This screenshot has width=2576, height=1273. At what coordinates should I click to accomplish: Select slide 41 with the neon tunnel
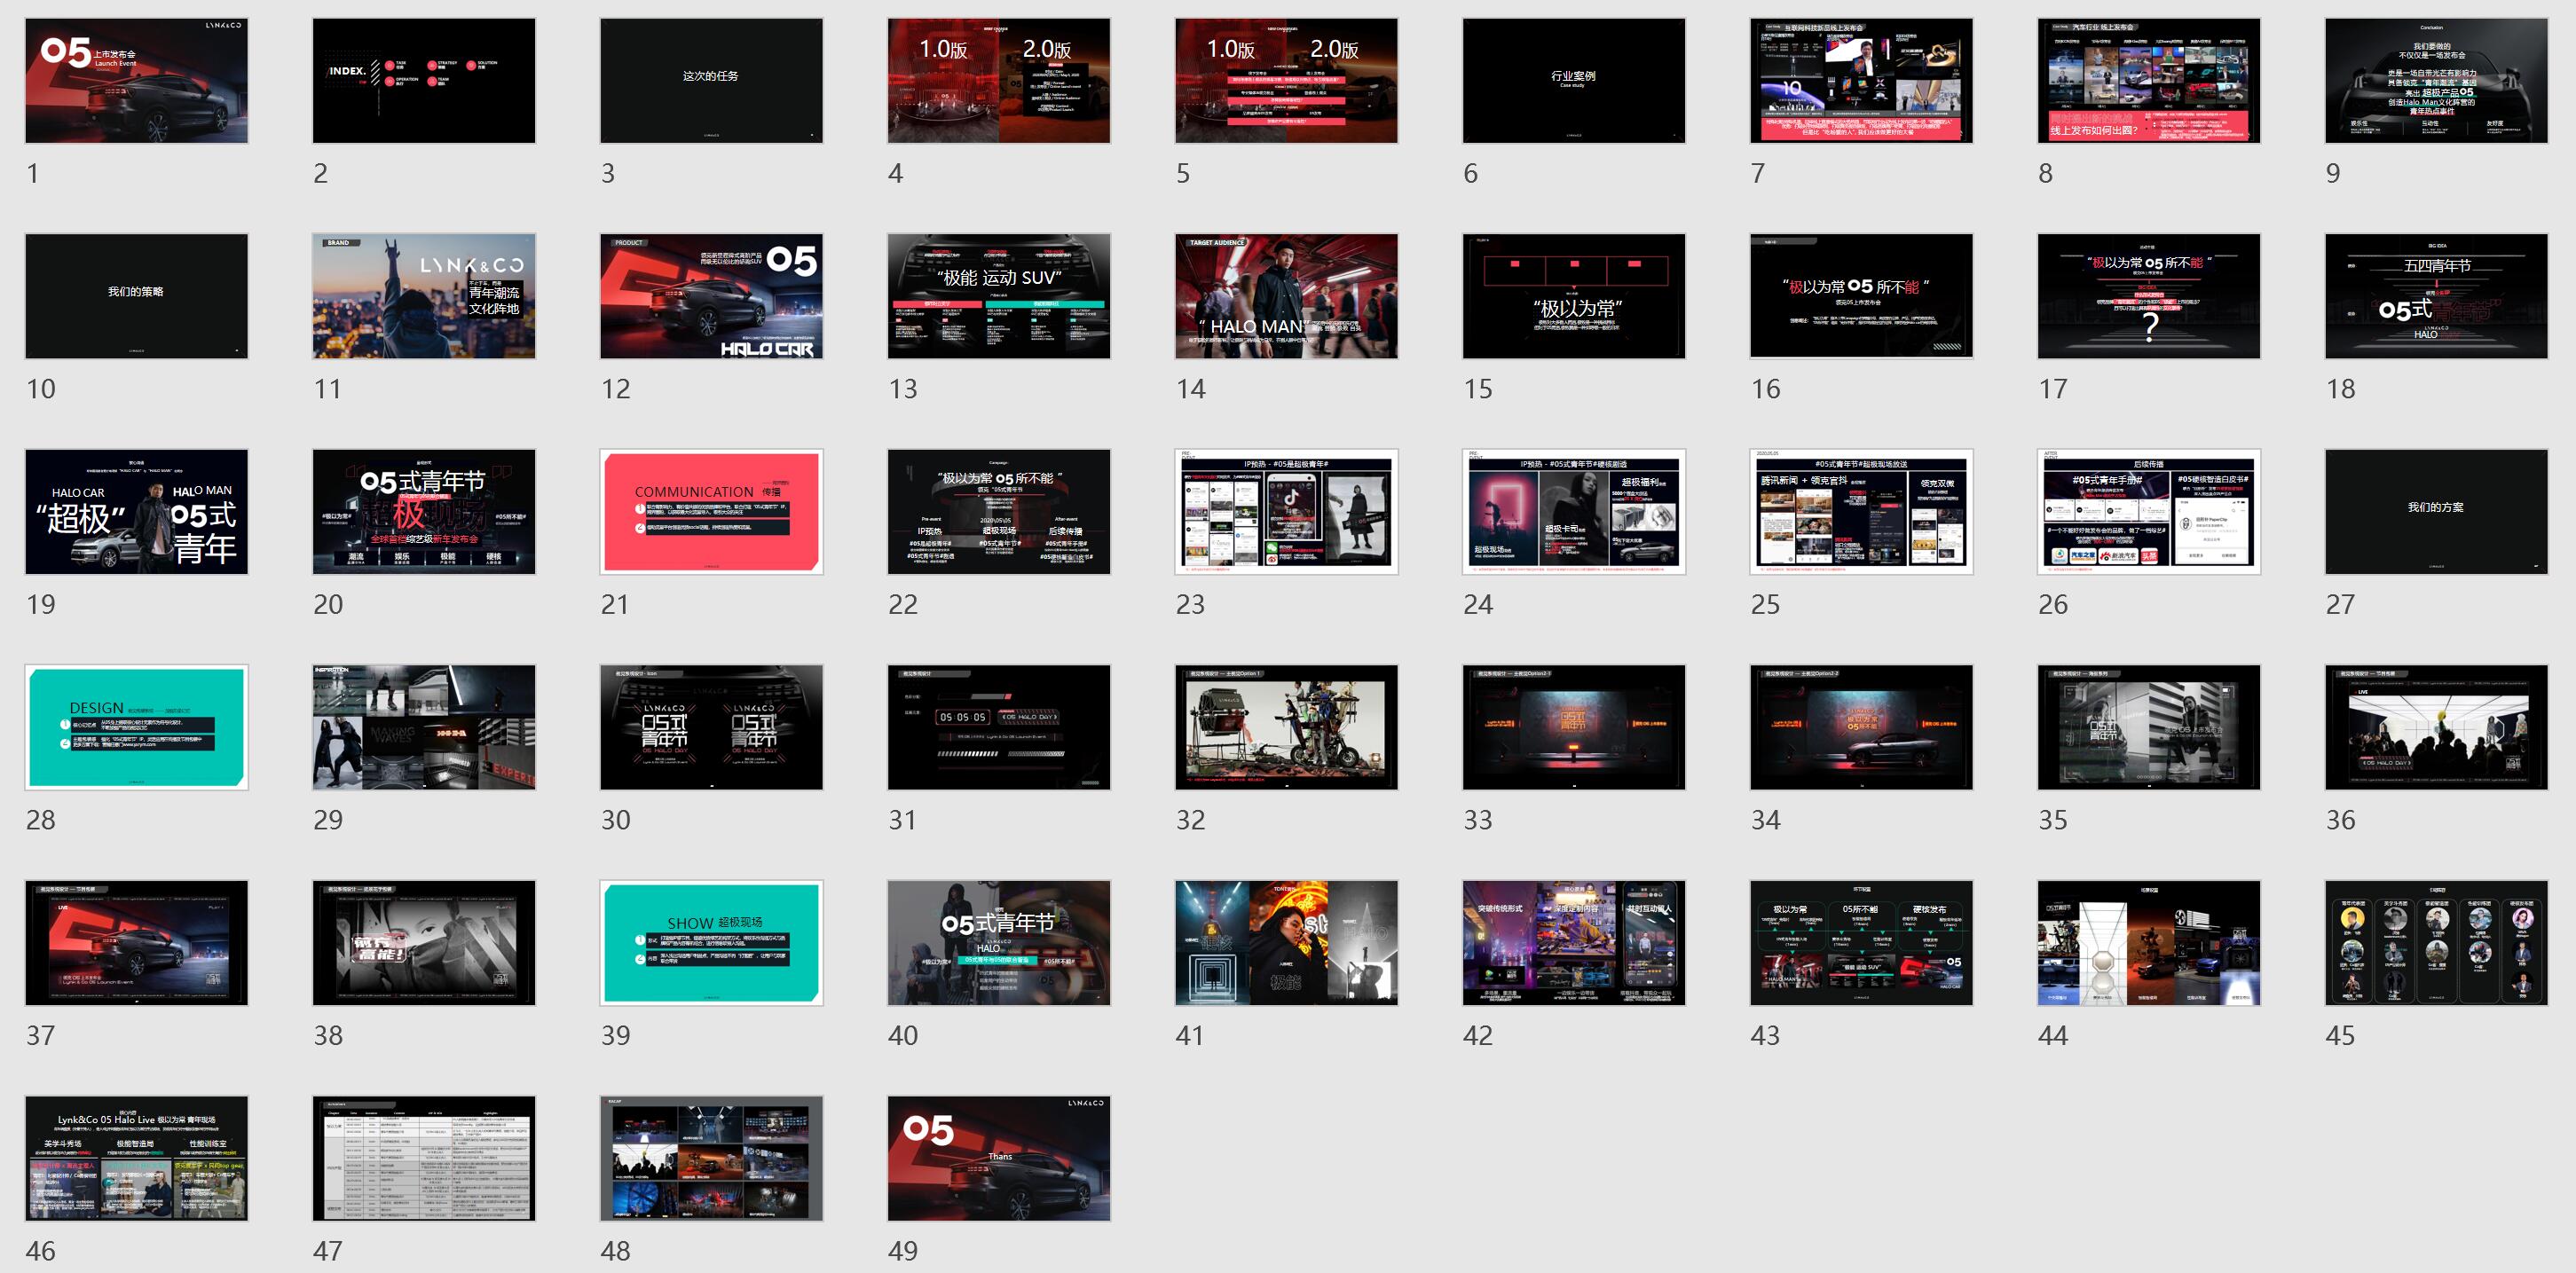point(1286,943)
